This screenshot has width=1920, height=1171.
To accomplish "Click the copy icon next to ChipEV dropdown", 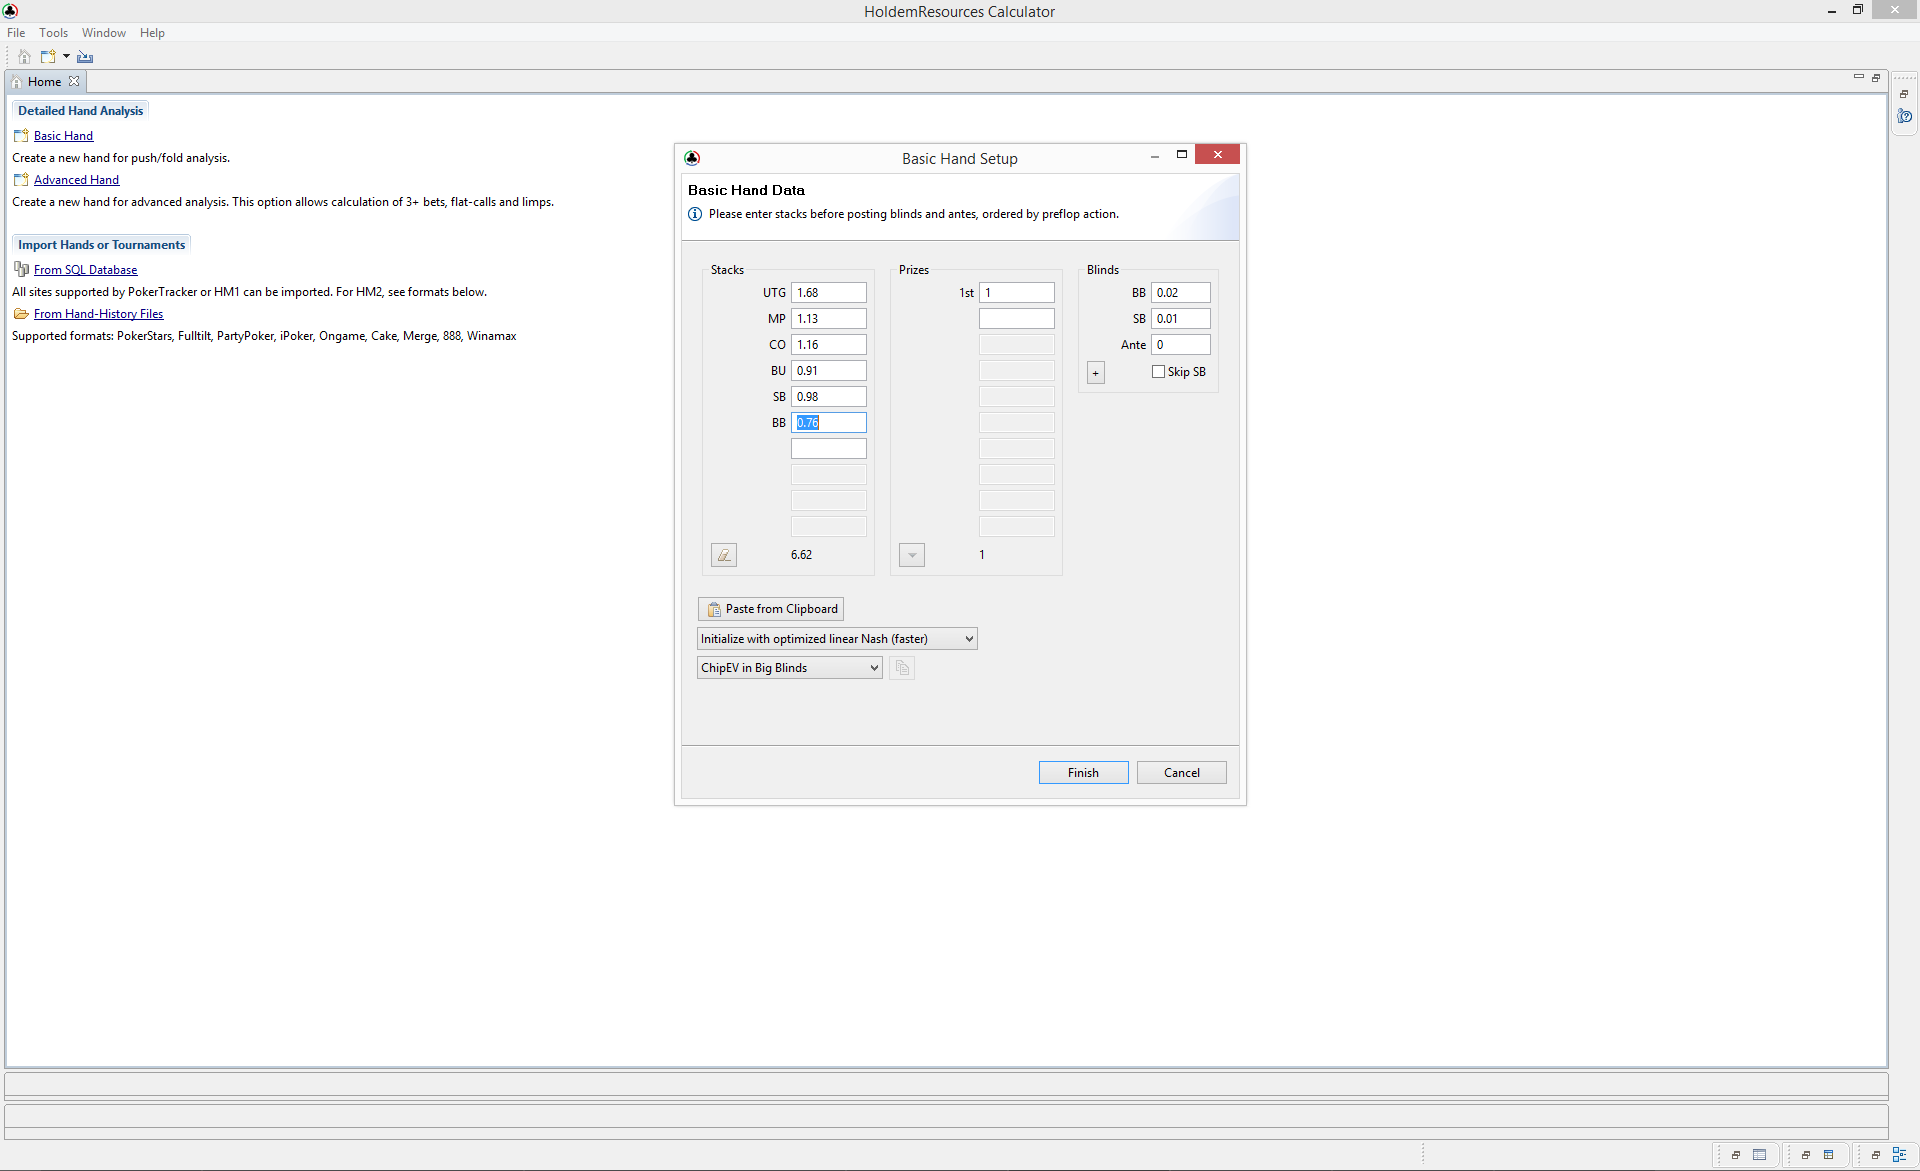I will pos(901,668).
